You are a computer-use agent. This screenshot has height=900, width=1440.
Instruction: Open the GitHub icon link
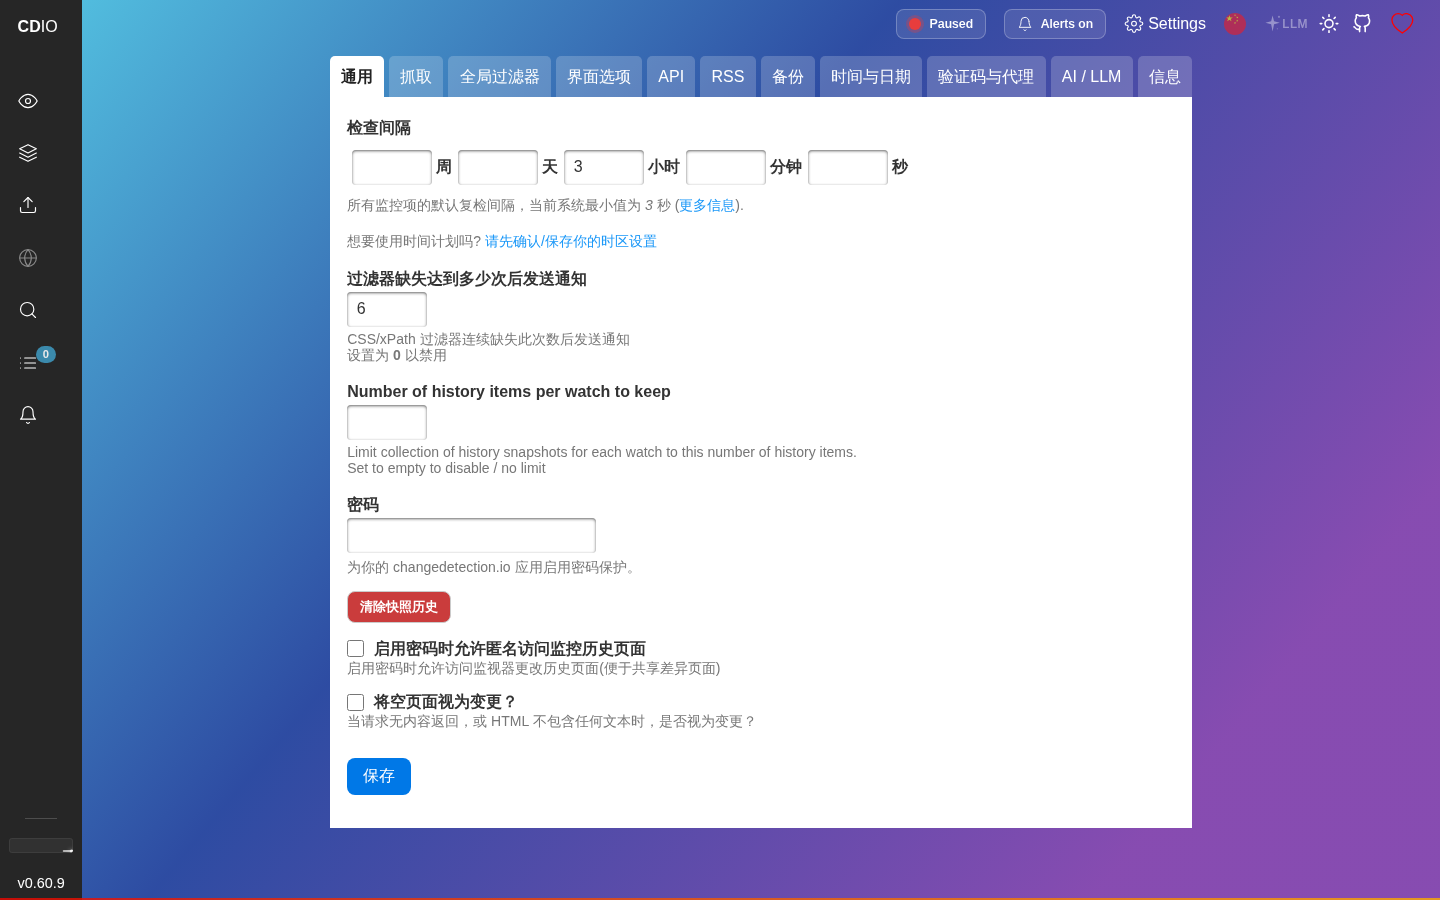tap(1362, 23)
